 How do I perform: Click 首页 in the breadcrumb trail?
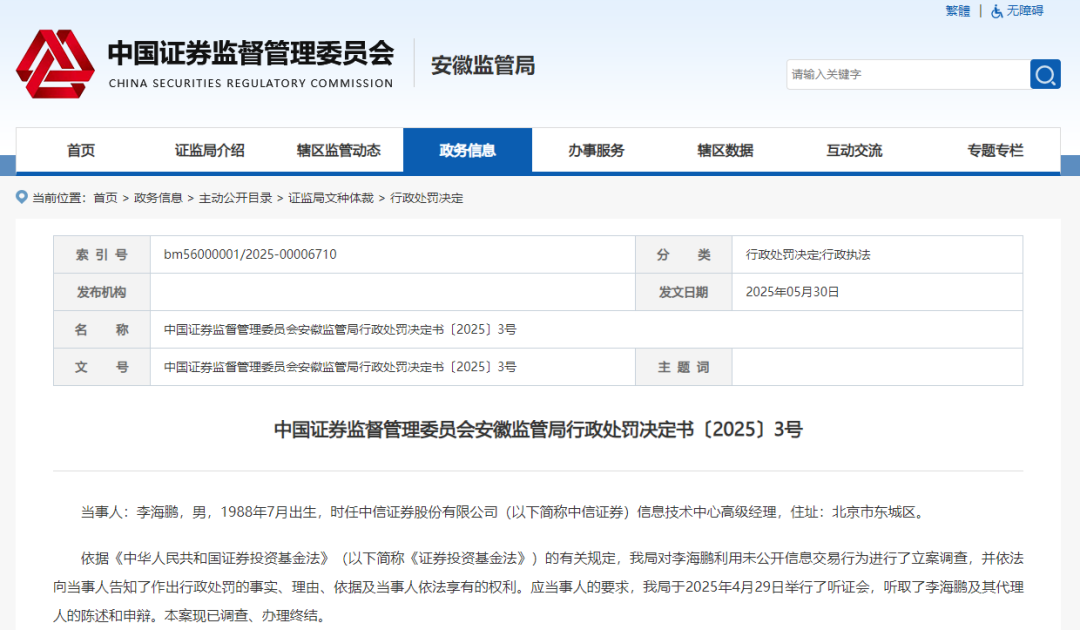point(105,198)
